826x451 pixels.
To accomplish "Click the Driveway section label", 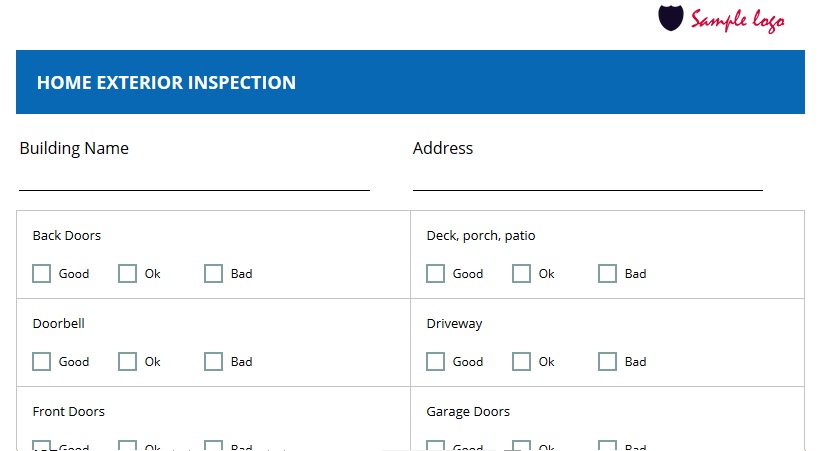I will [x=455, y=323].
